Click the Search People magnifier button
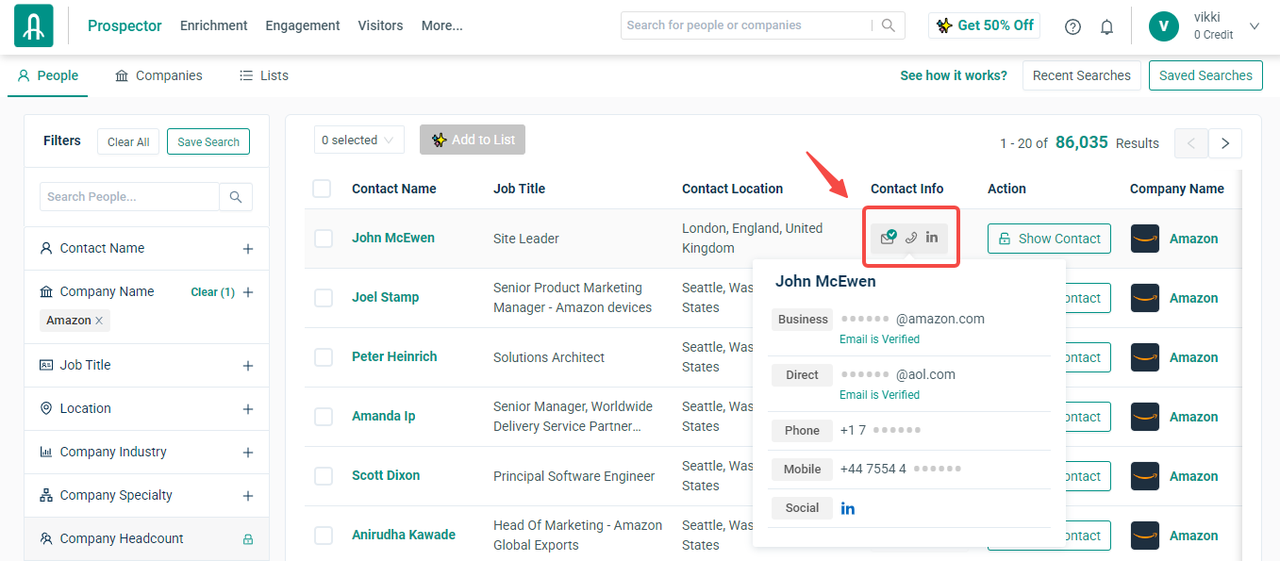1280x561 pixels. [x=236, y=197]
